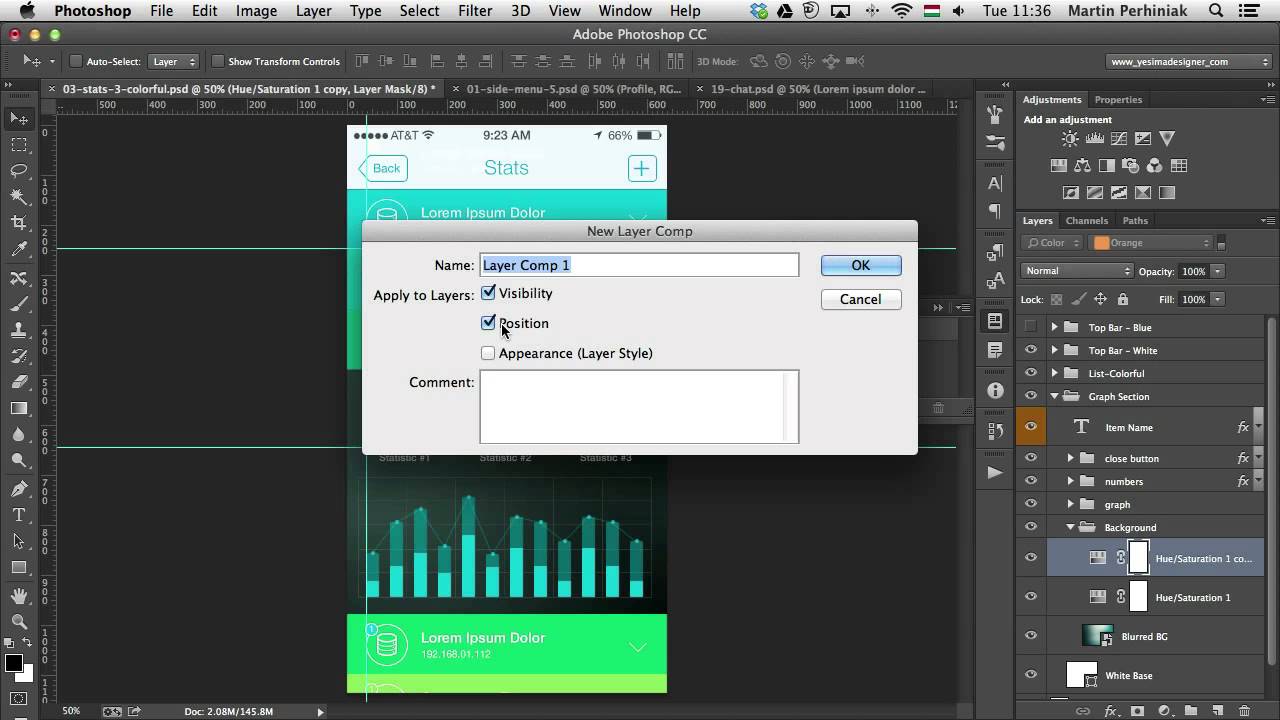Hide the Top Bar - White layer
Screen dimensions: 1280x720
tap(1031, 350)
